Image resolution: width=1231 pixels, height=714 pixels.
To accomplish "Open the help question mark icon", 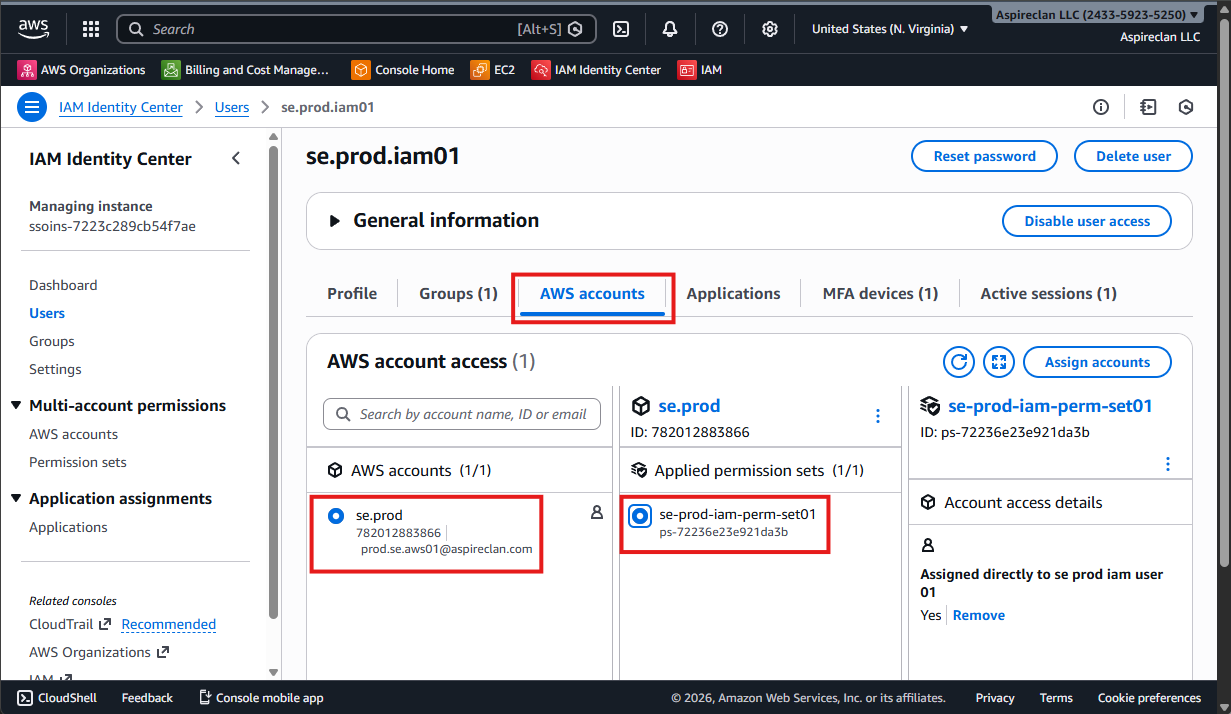I will point(720,29).
